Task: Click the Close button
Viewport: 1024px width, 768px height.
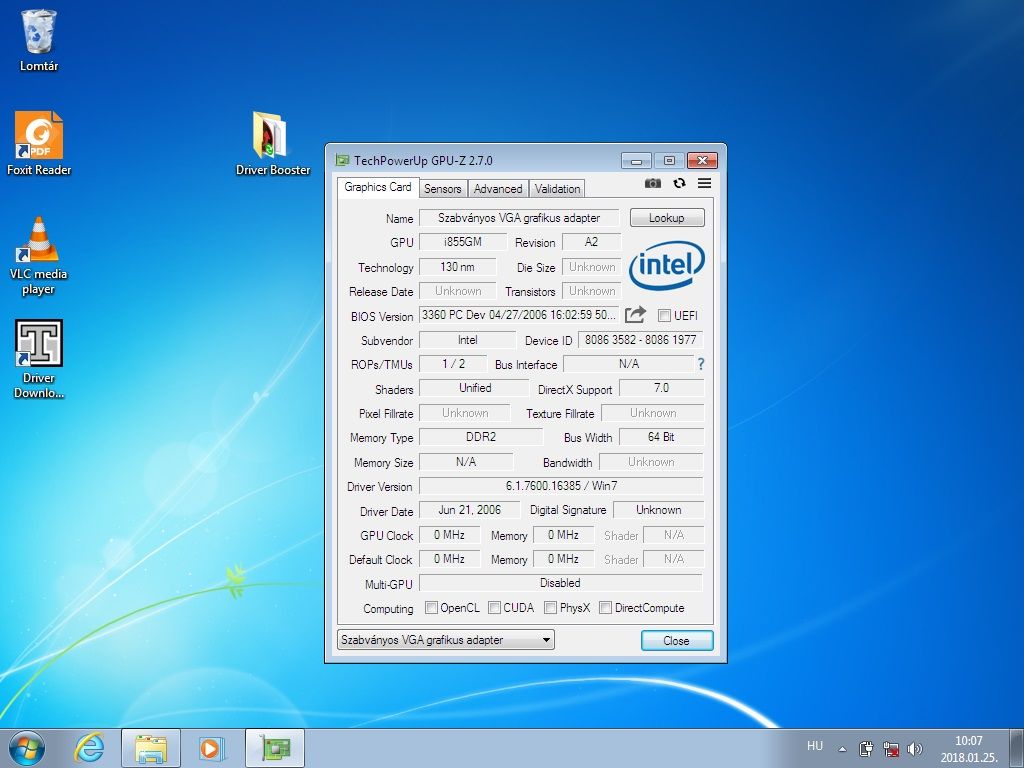Action: tap(677, 641)
